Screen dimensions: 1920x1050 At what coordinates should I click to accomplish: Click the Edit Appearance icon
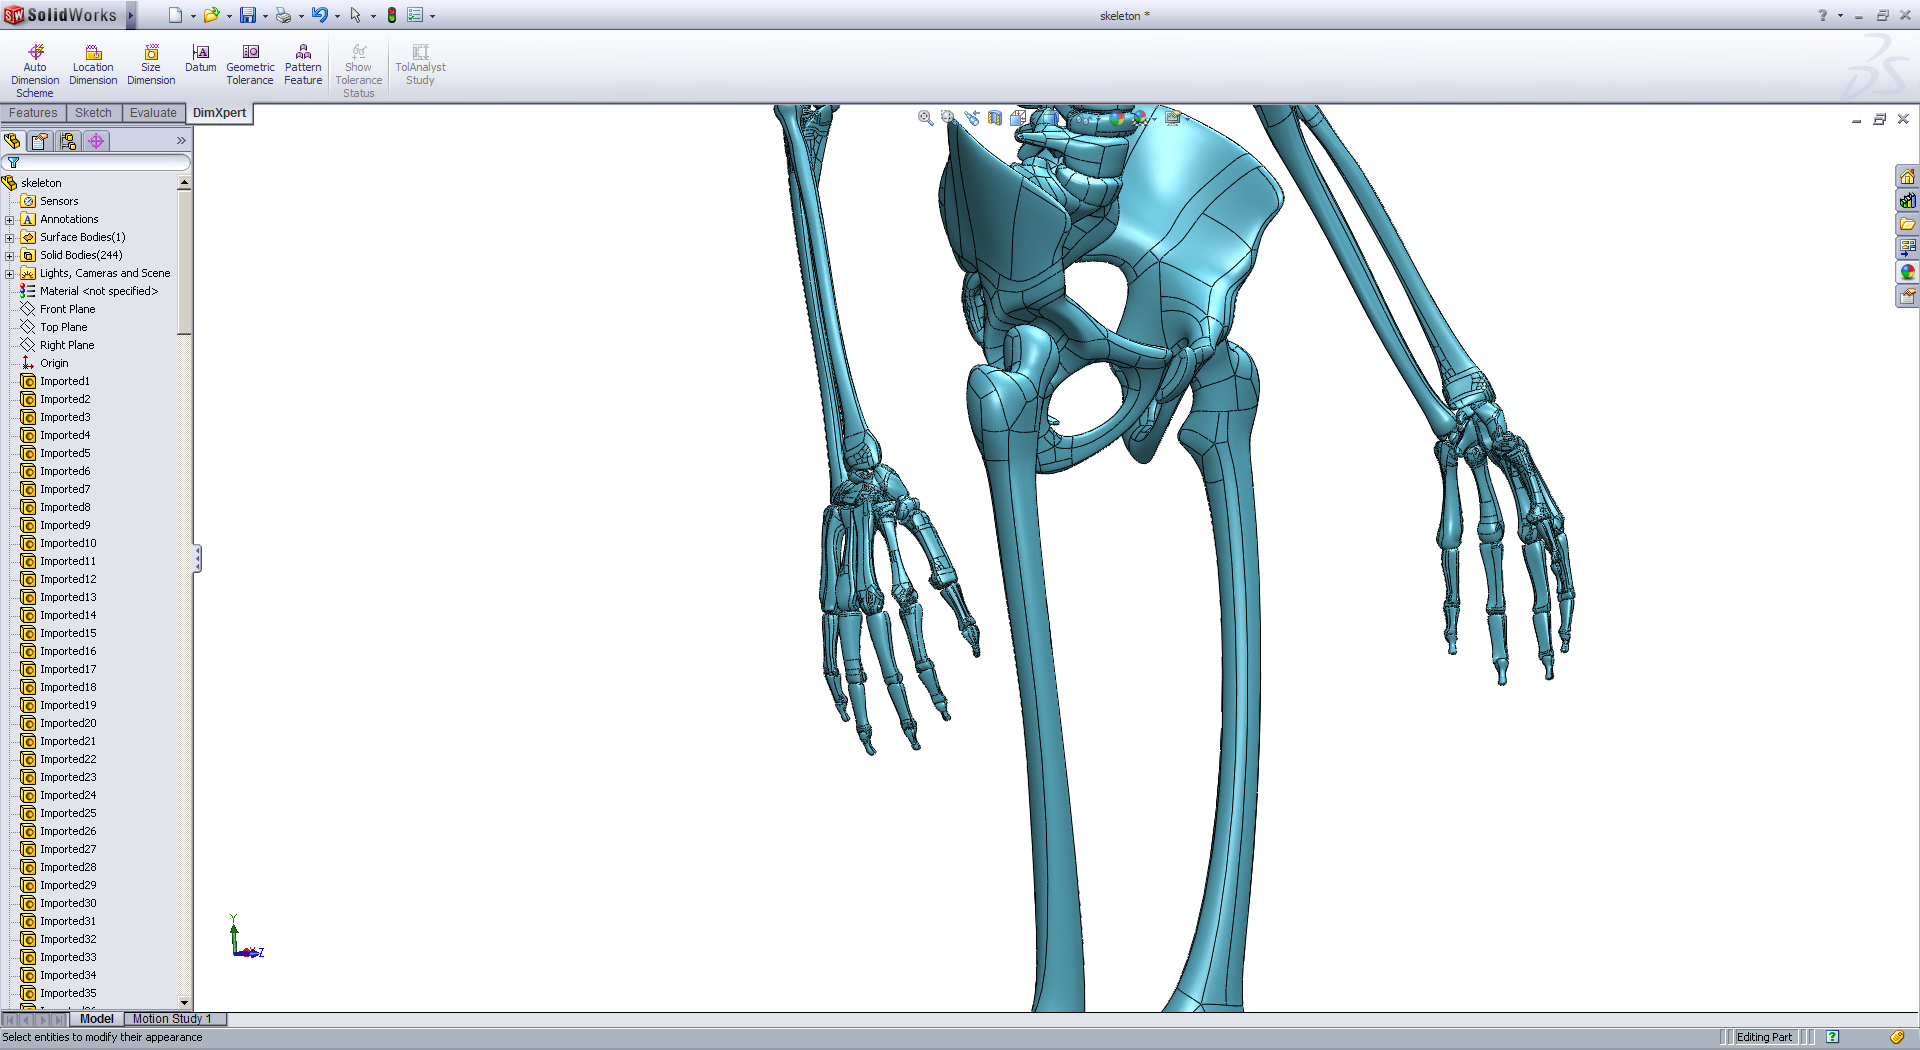point(1116,117)
